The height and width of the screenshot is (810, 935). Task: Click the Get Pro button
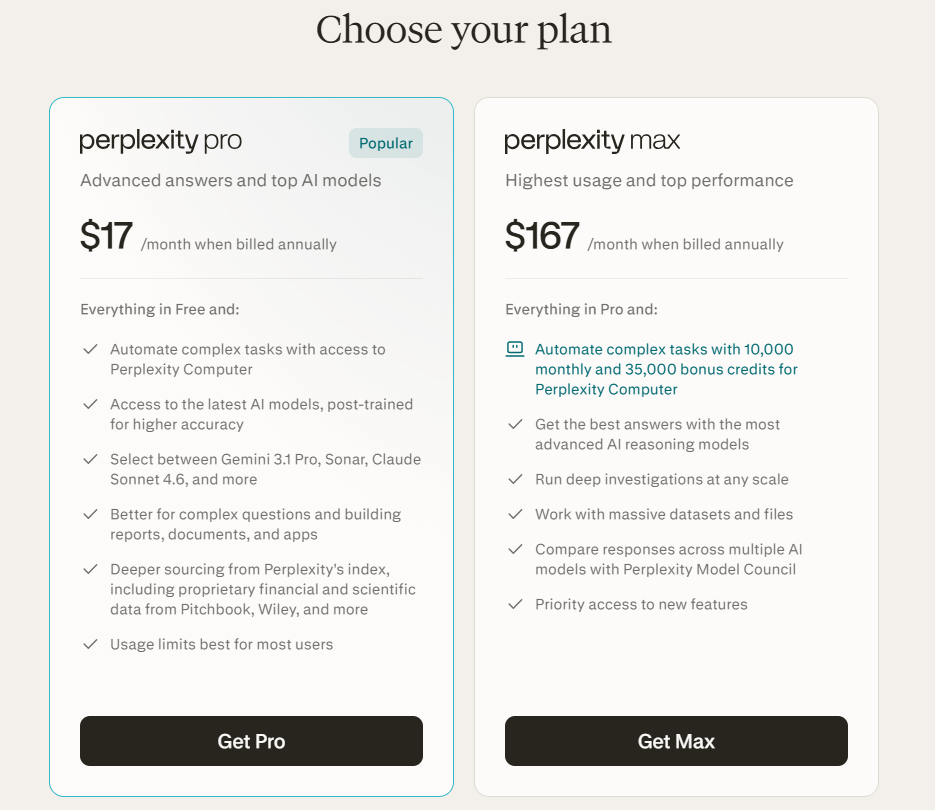click(251, 741)
